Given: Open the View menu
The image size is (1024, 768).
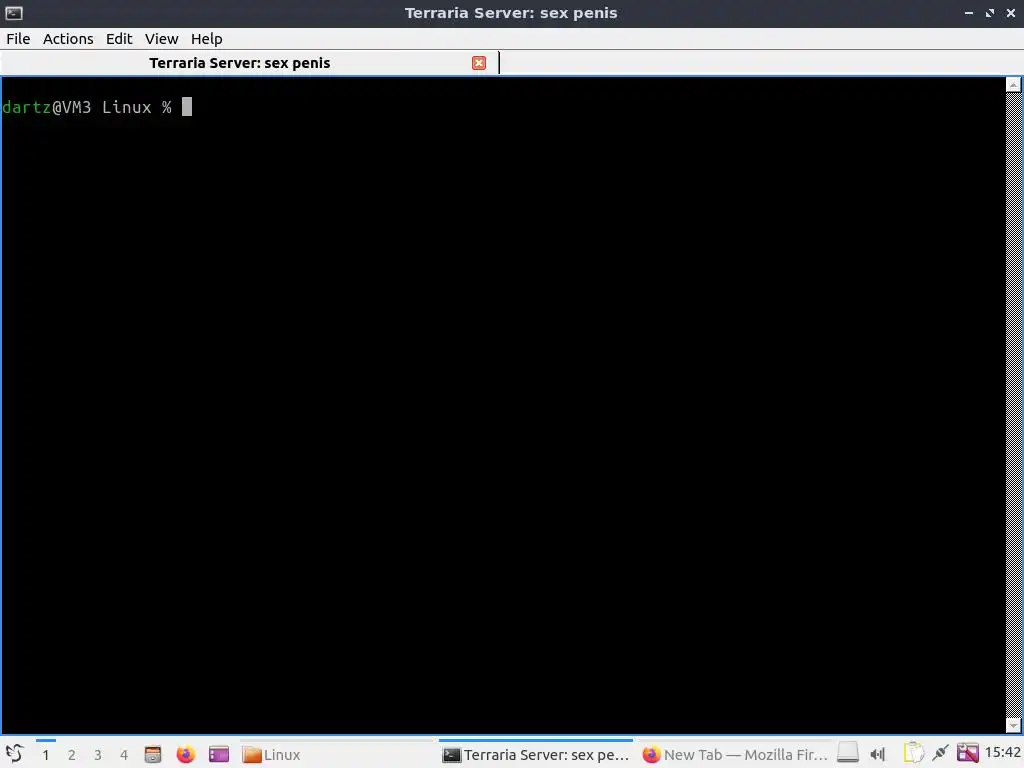Looking at the screenshot, I should pos(161,39).
